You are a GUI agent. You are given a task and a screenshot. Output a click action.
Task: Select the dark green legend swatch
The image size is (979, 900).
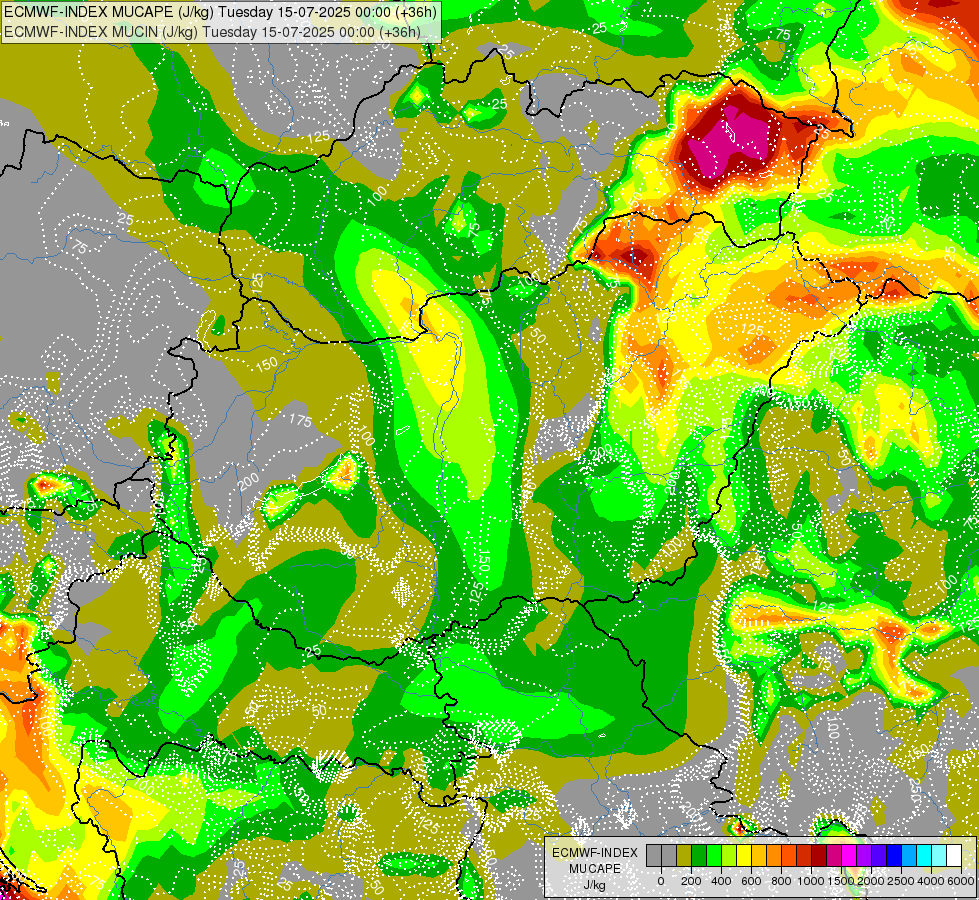point(699,855)
